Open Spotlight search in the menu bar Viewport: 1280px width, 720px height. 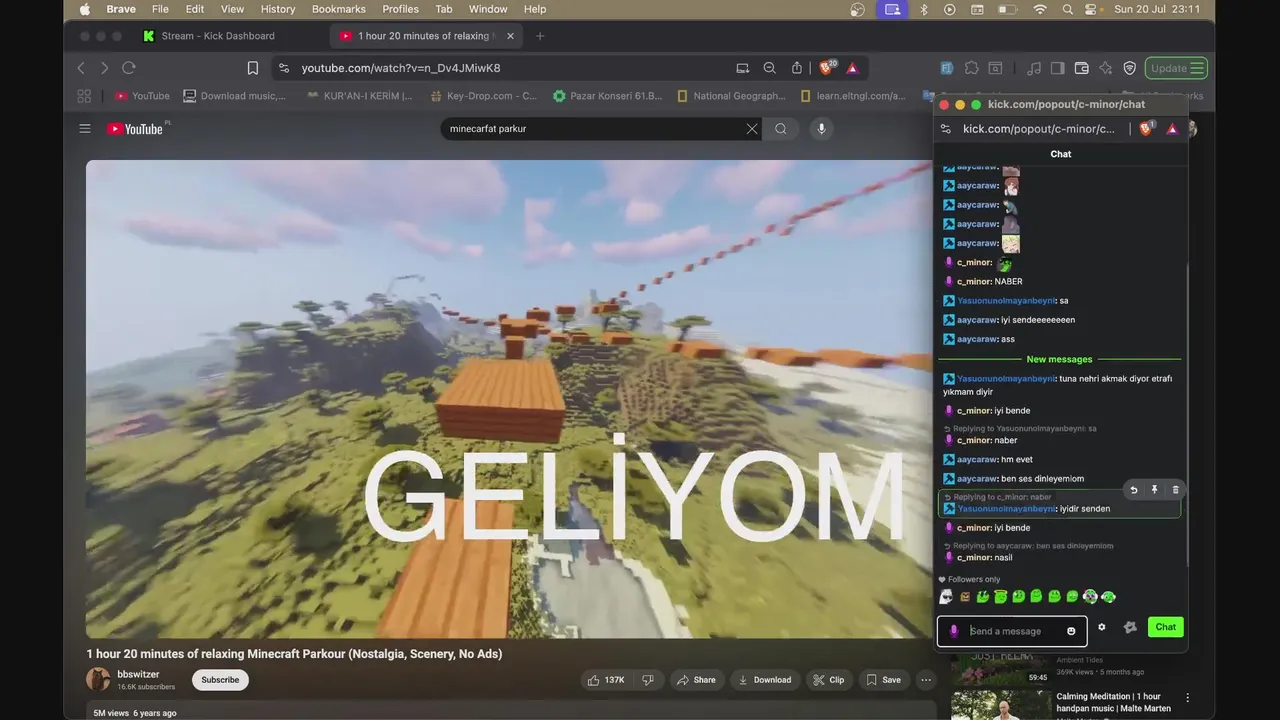pos(1067,9)
